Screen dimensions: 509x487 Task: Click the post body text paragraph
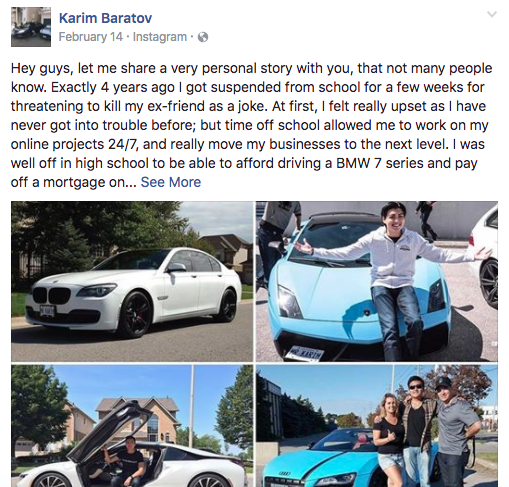coord(251,125)
